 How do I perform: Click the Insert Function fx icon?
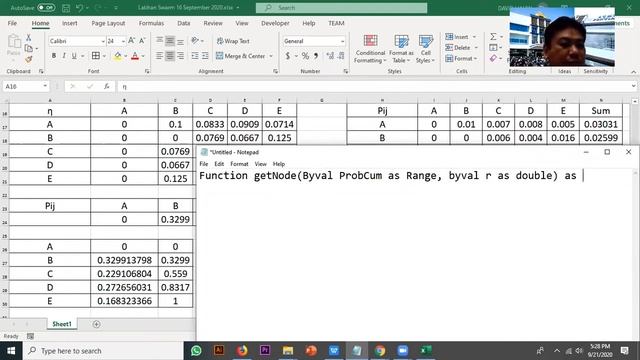pos(107,87)
